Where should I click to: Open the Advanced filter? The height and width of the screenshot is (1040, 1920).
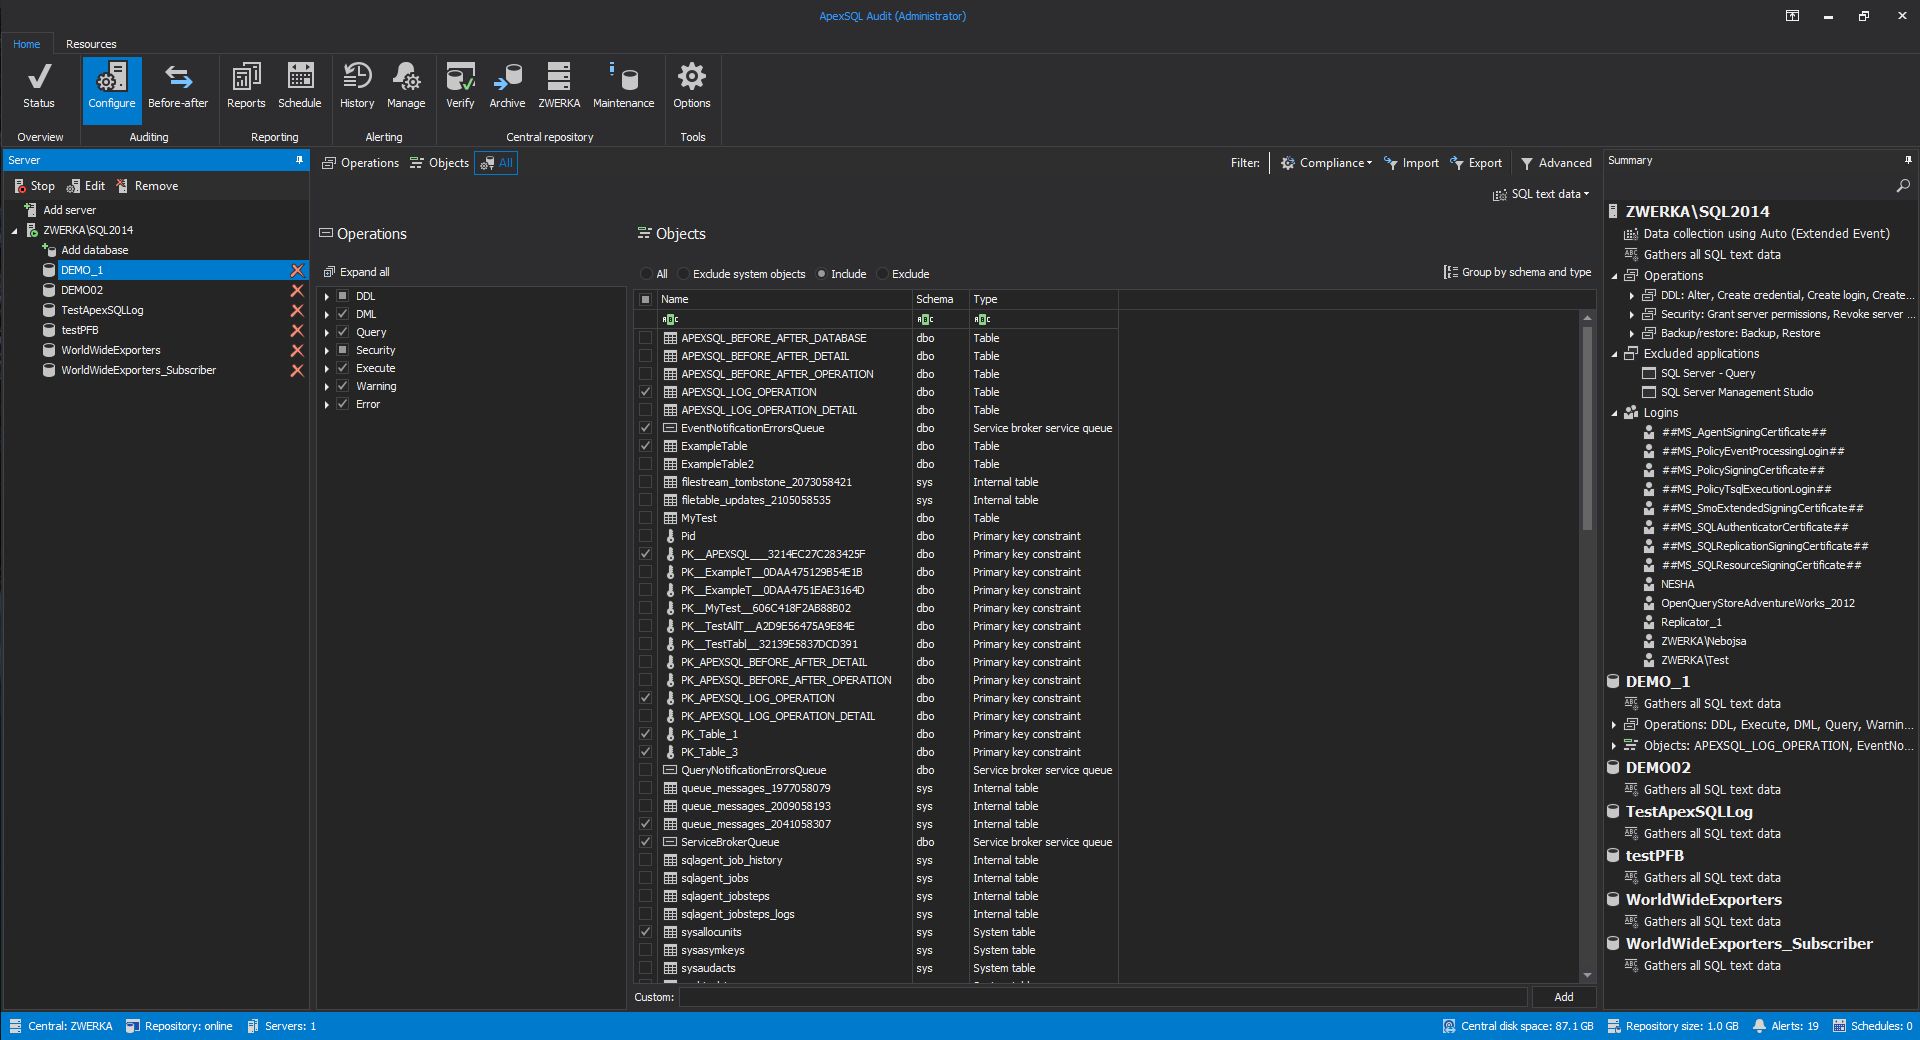click(x=1556, y=163)
